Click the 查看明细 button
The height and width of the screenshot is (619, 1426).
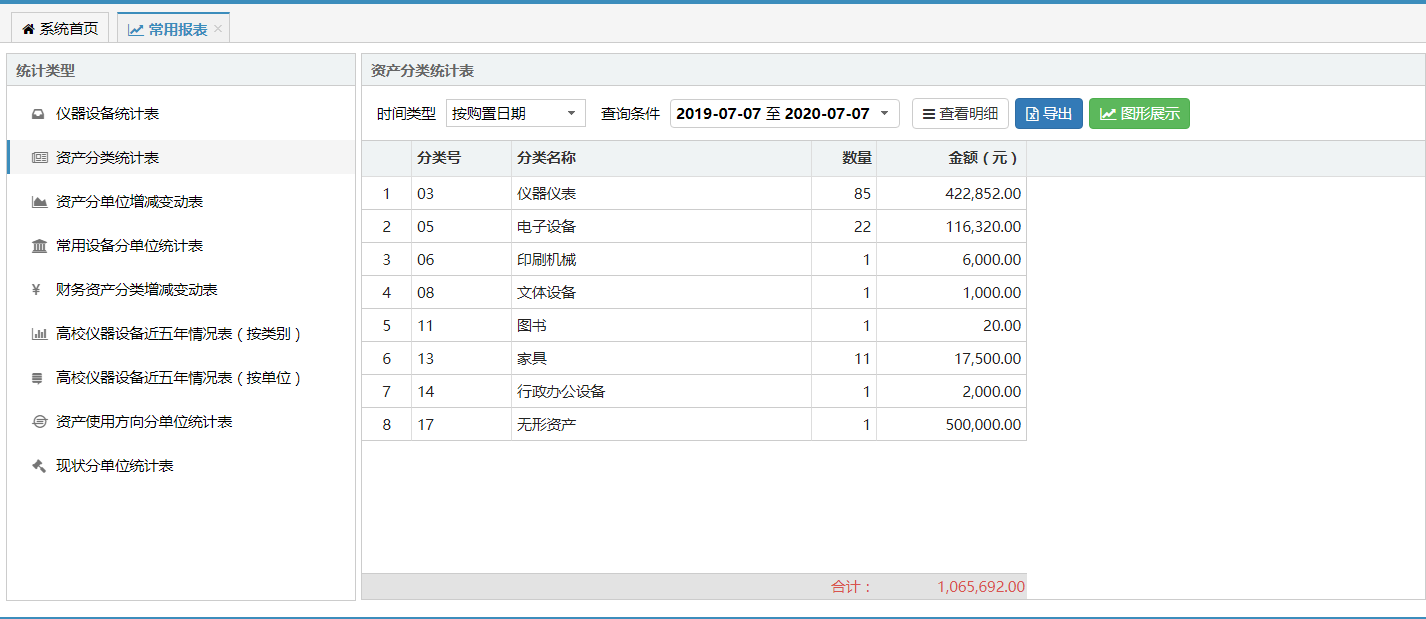(959, 114)
